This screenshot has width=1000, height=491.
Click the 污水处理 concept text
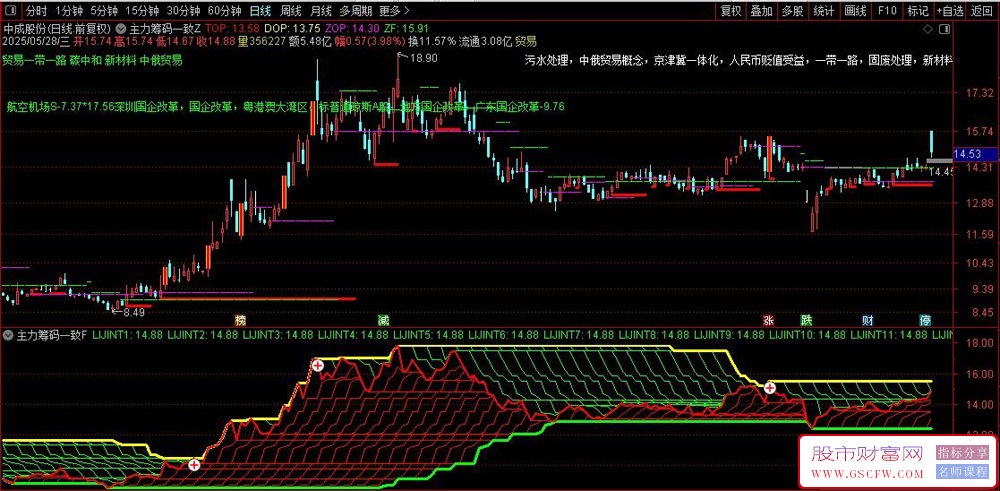coord(549,61)
